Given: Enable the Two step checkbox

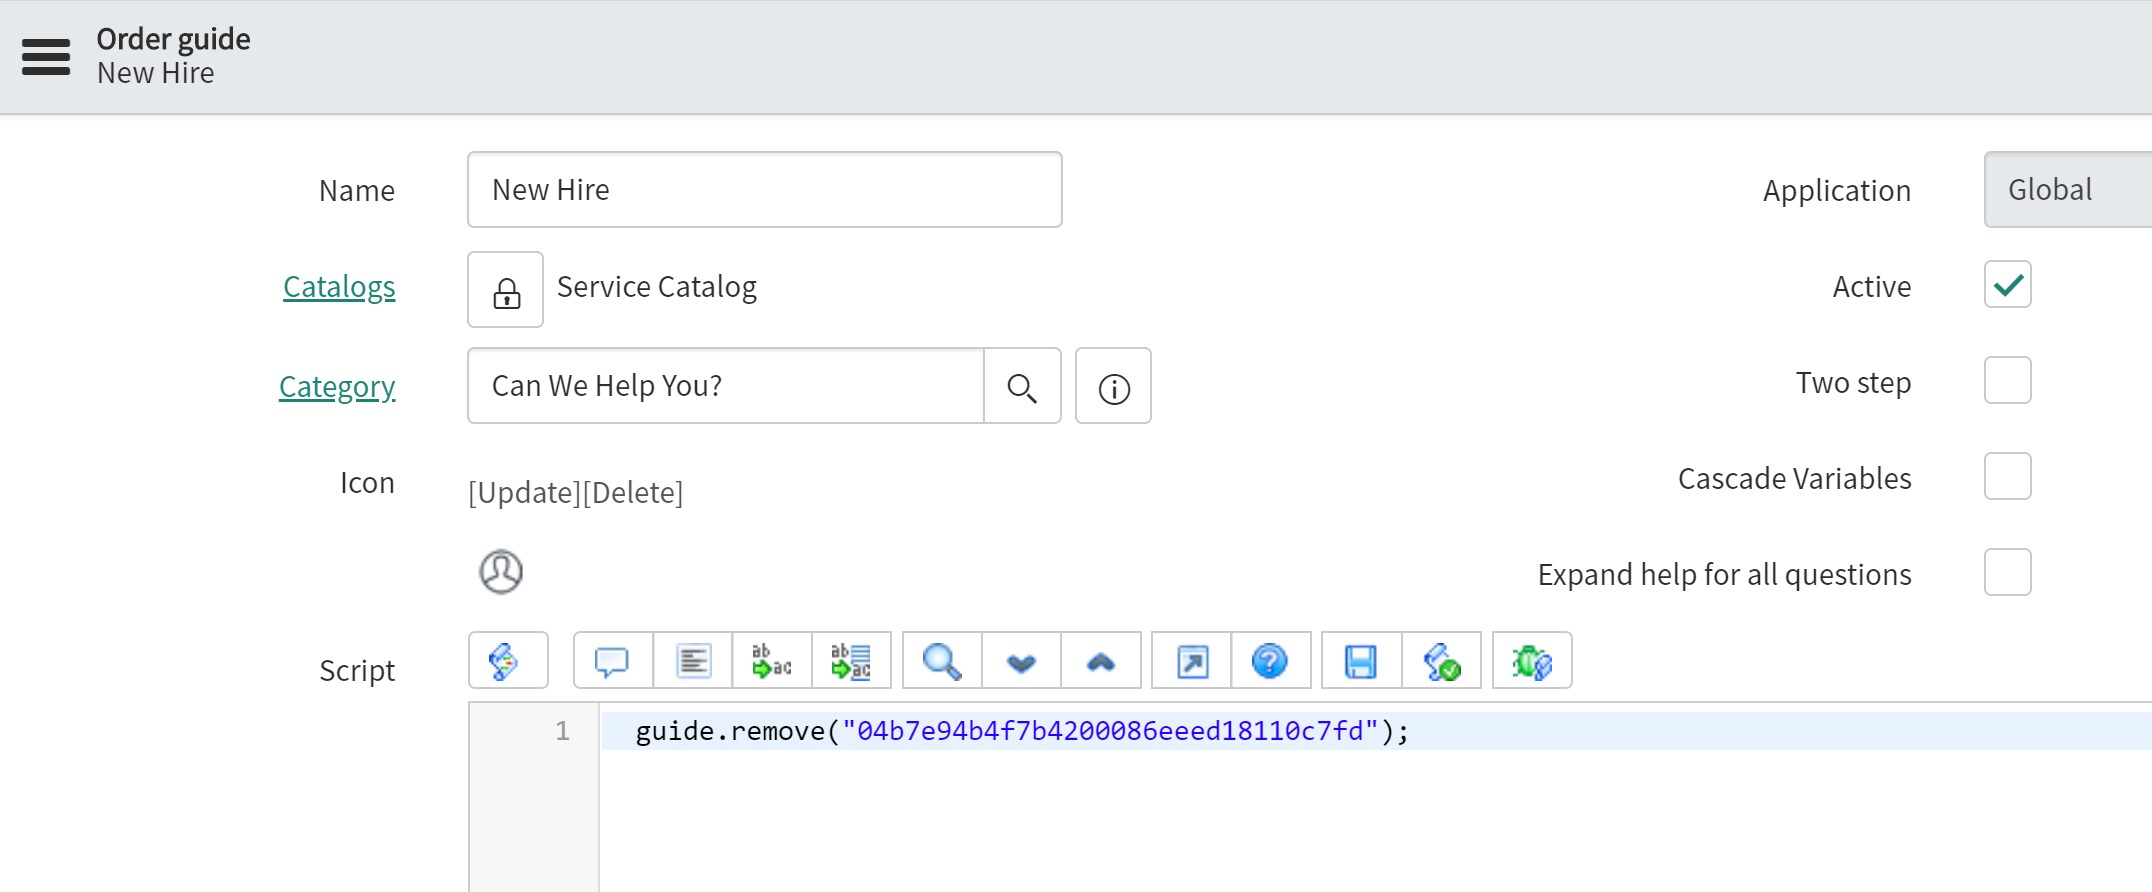Looking at the screenshot, I should pos(2007,381).
